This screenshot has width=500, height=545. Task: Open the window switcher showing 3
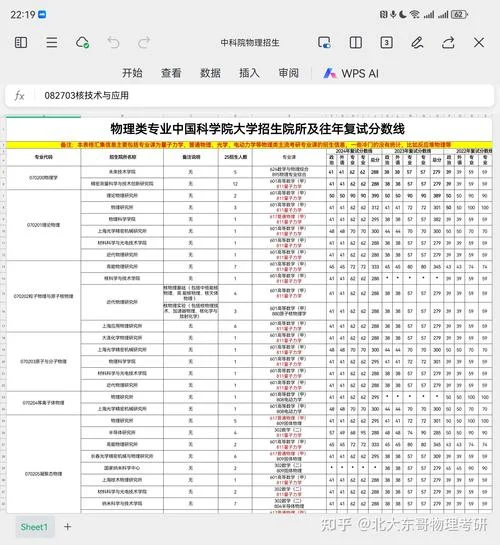coord(386,43)
